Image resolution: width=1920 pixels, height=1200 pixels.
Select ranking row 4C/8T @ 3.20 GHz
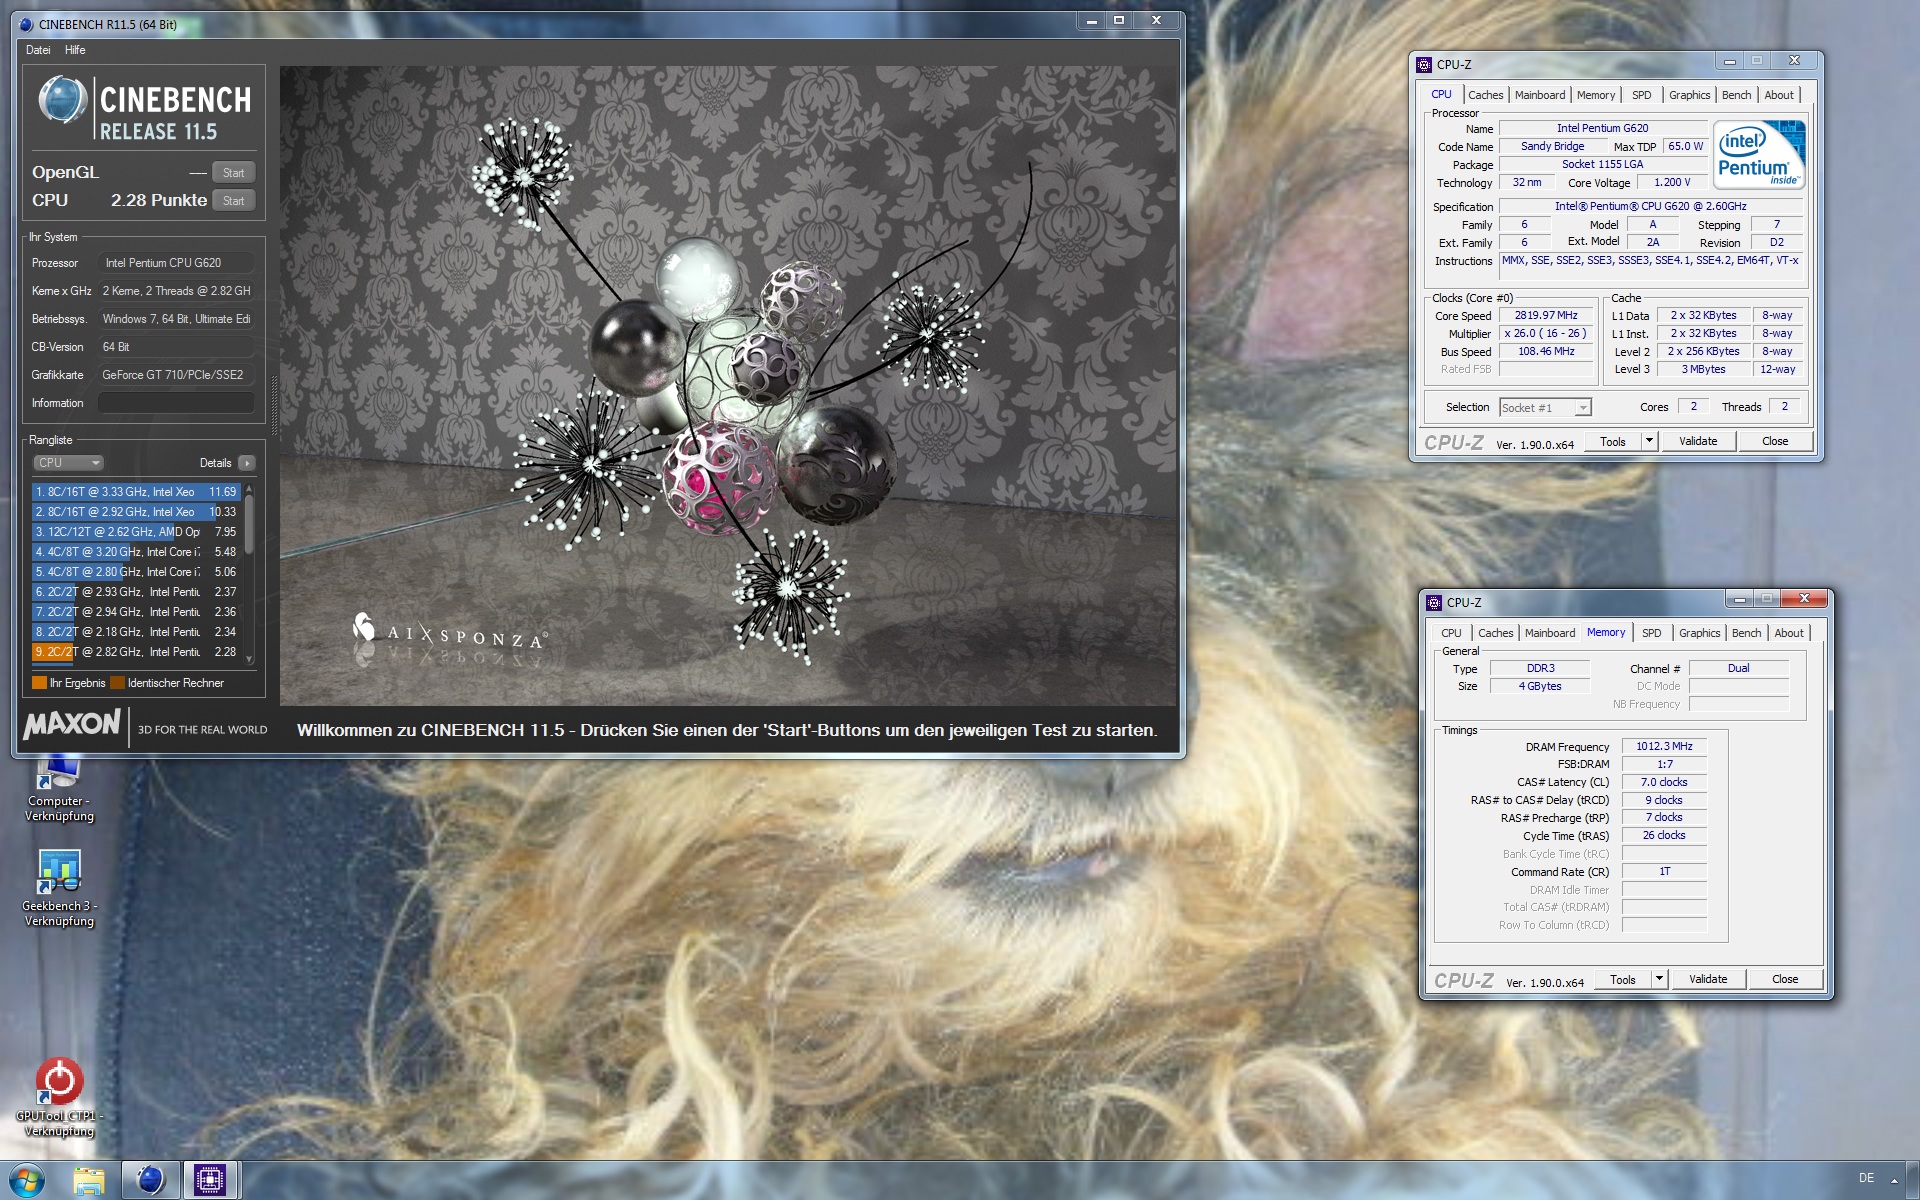tap(136, 552)
